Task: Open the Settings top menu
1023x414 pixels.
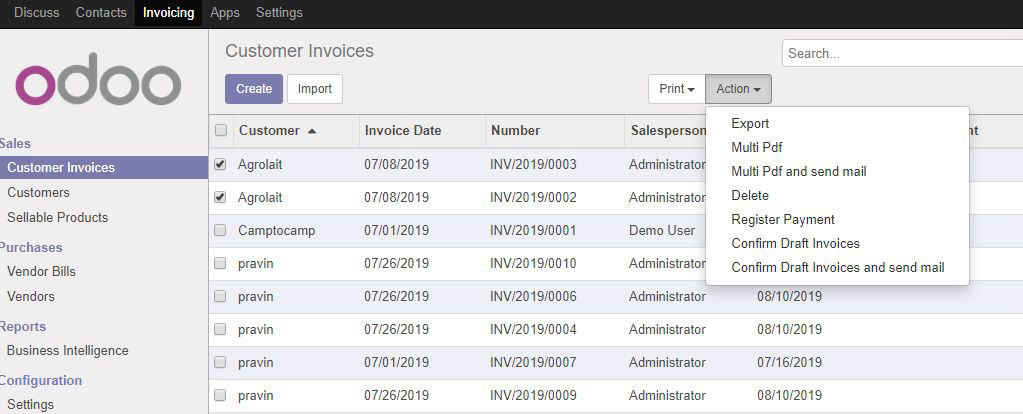Action: [x=279, y=12]
